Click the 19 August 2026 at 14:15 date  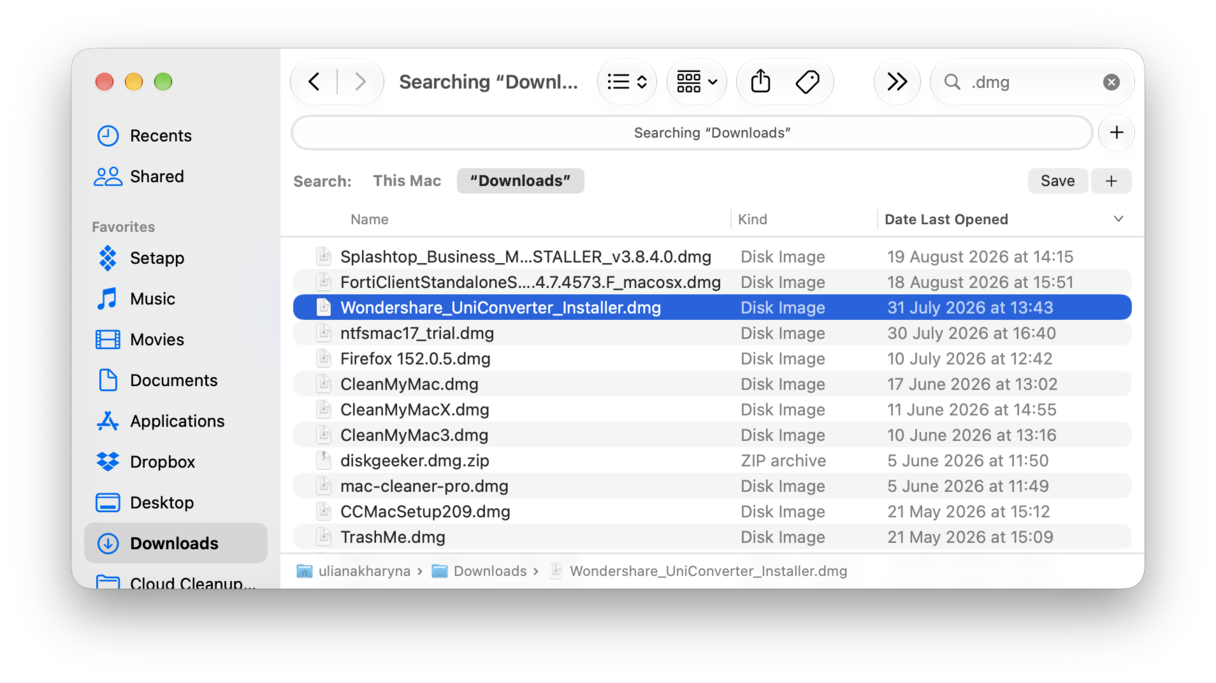(980, 257)
